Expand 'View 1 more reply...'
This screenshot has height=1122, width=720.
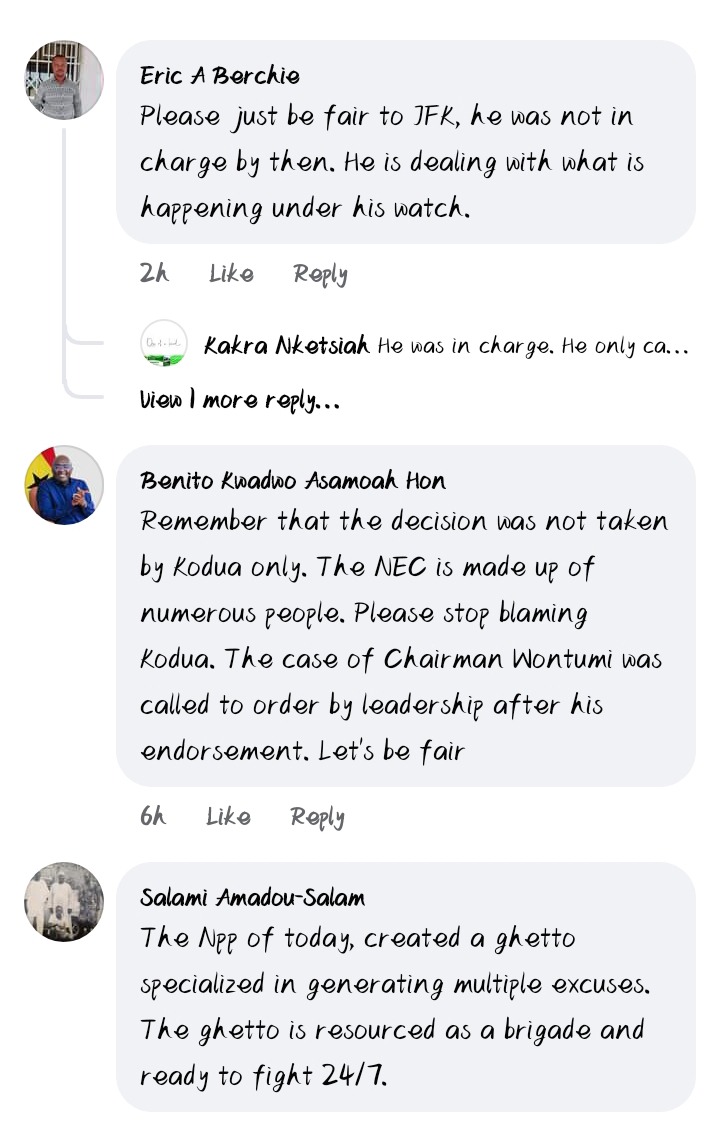(240, 400)
